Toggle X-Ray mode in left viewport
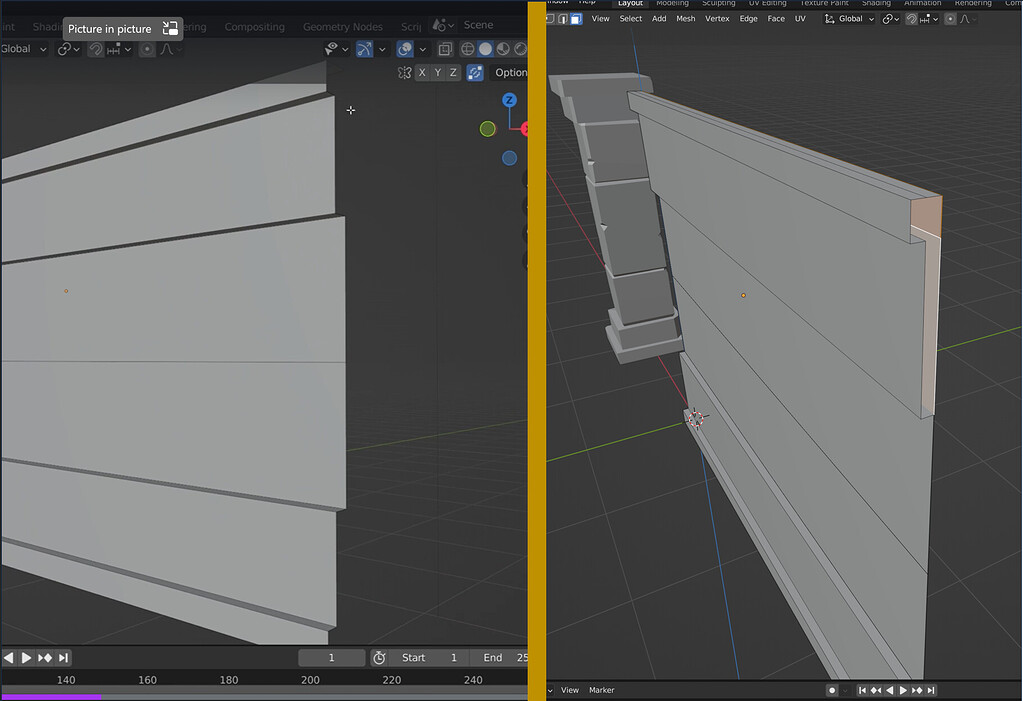The width and height of the screenshot is (1023, 701). pyautogui.click(x=445, y=48)
